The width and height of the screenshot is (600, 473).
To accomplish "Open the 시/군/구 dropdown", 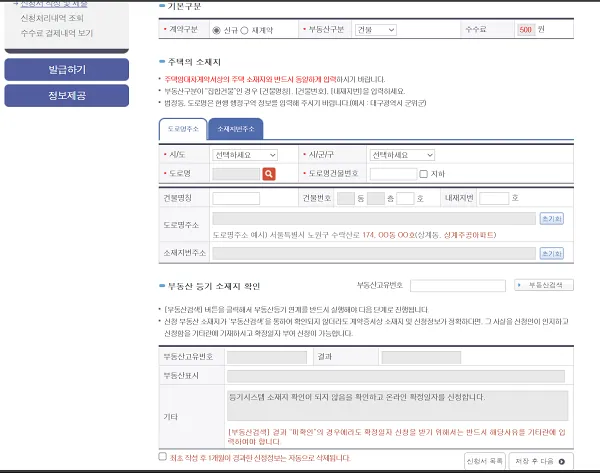I will [402, 155].
